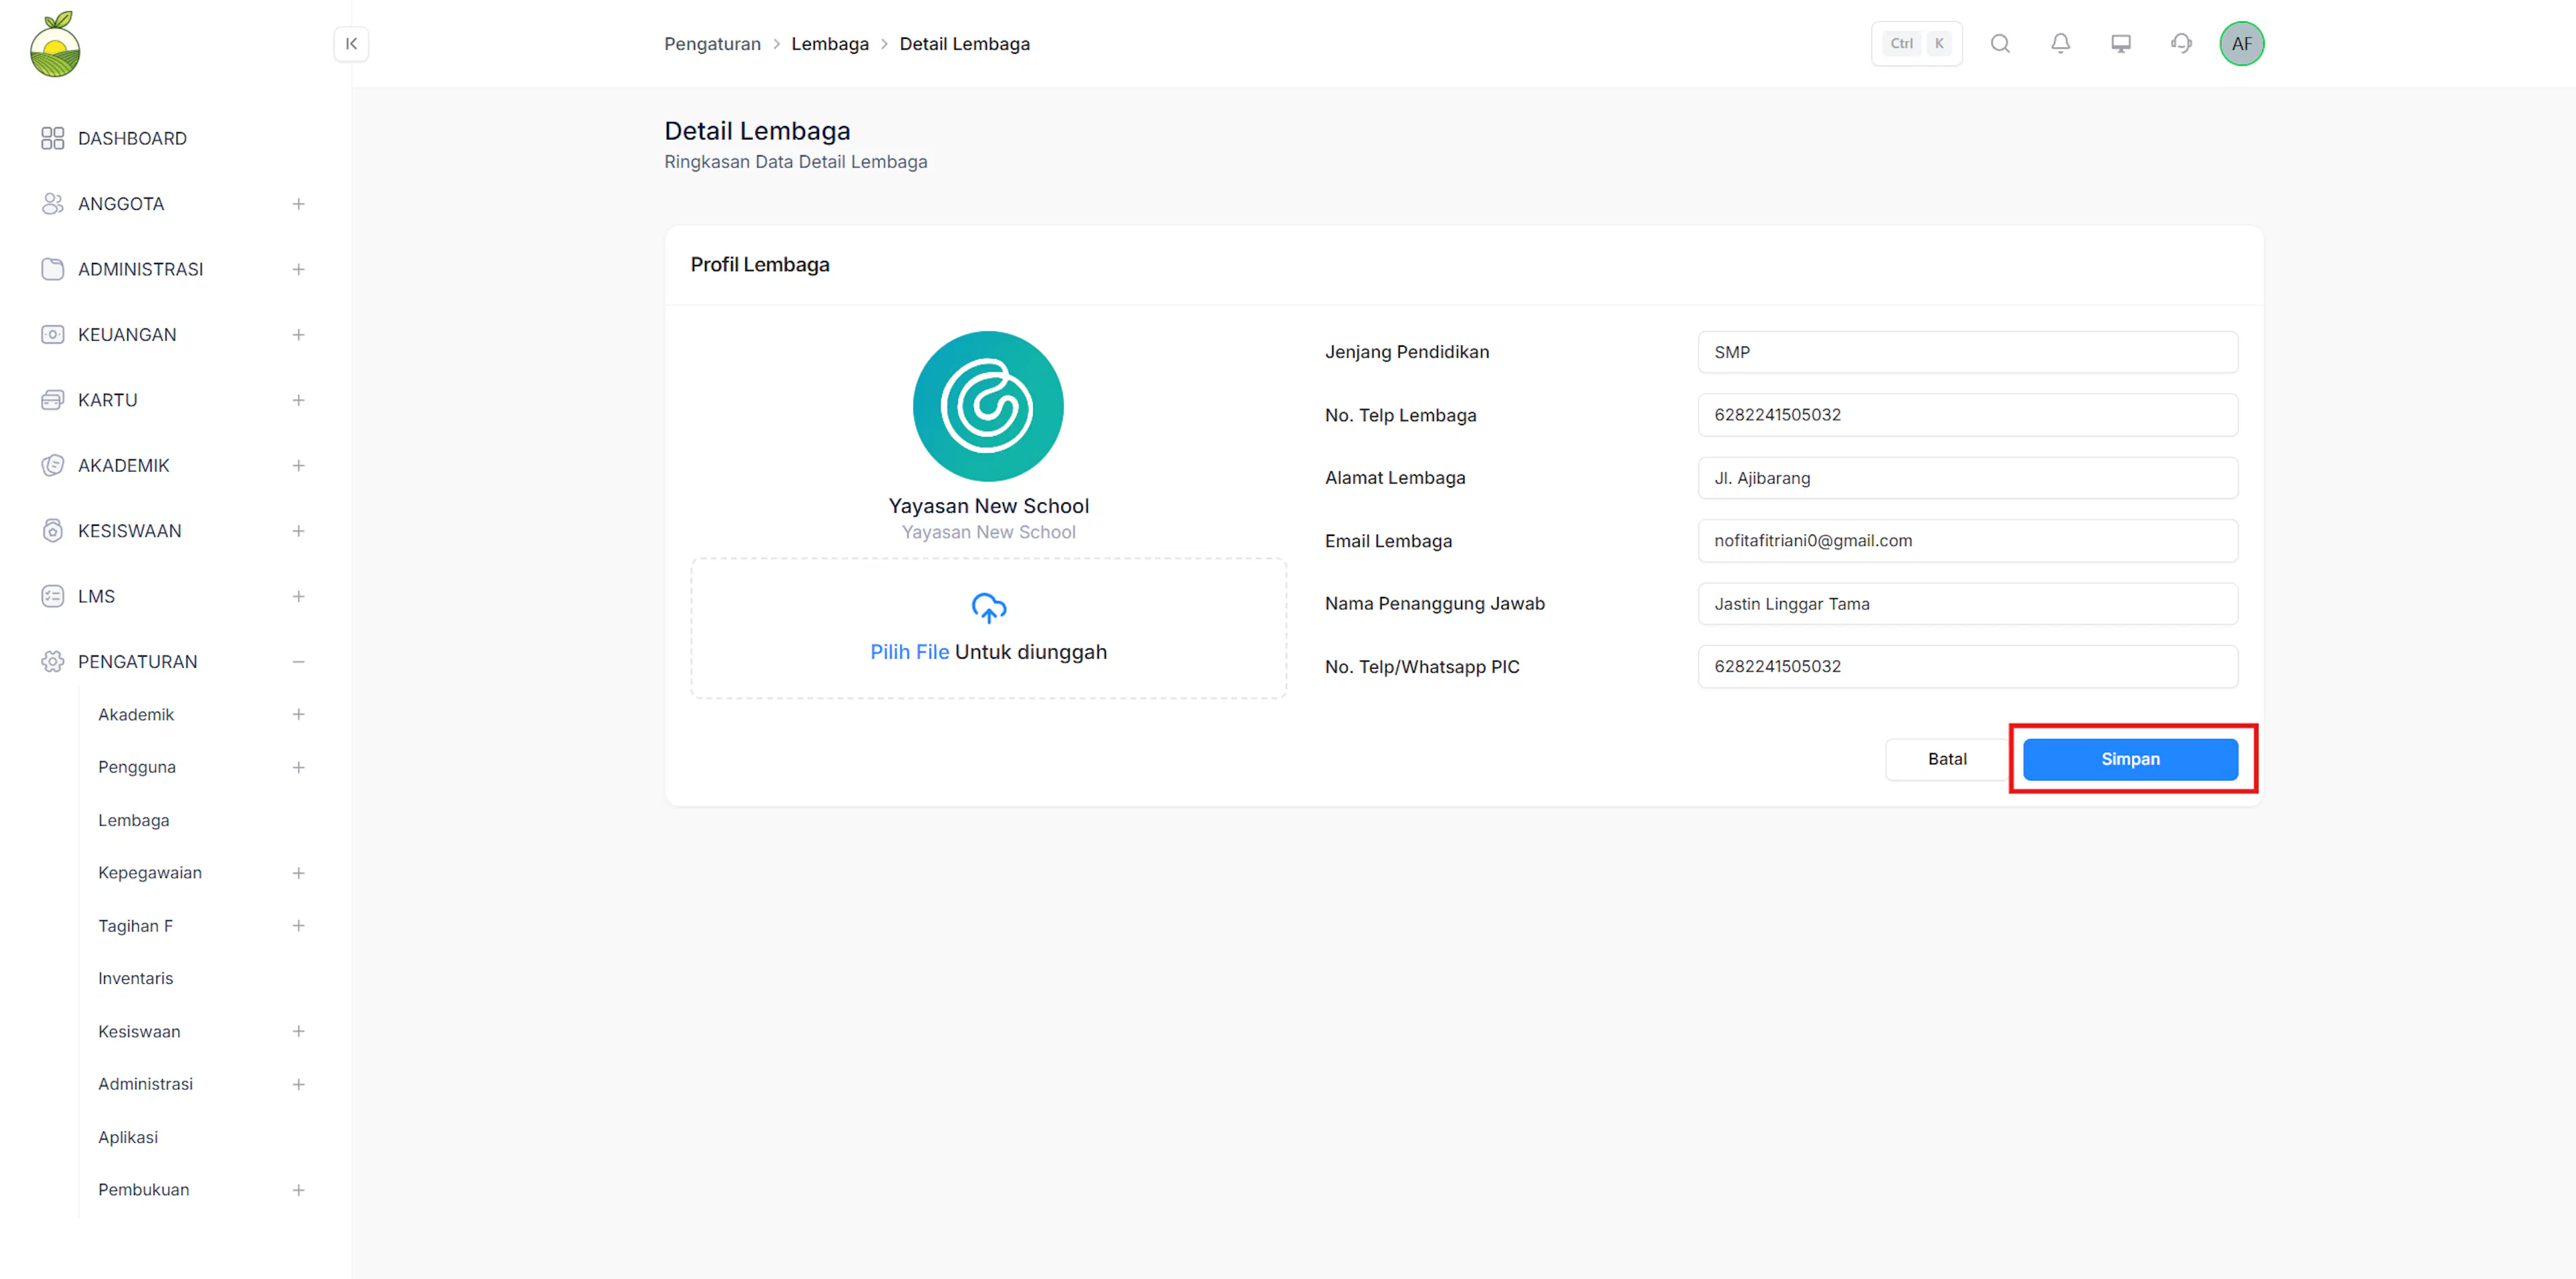Click the Ctrl K shortcut search box
Viewport: 2576px width, 1279px height.
tap(1916, 44)
